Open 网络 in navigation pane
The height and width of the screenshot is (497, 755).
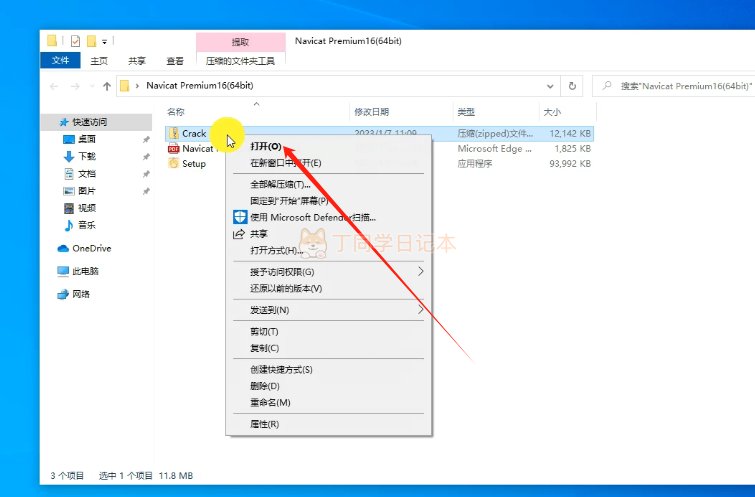point(81,294)
